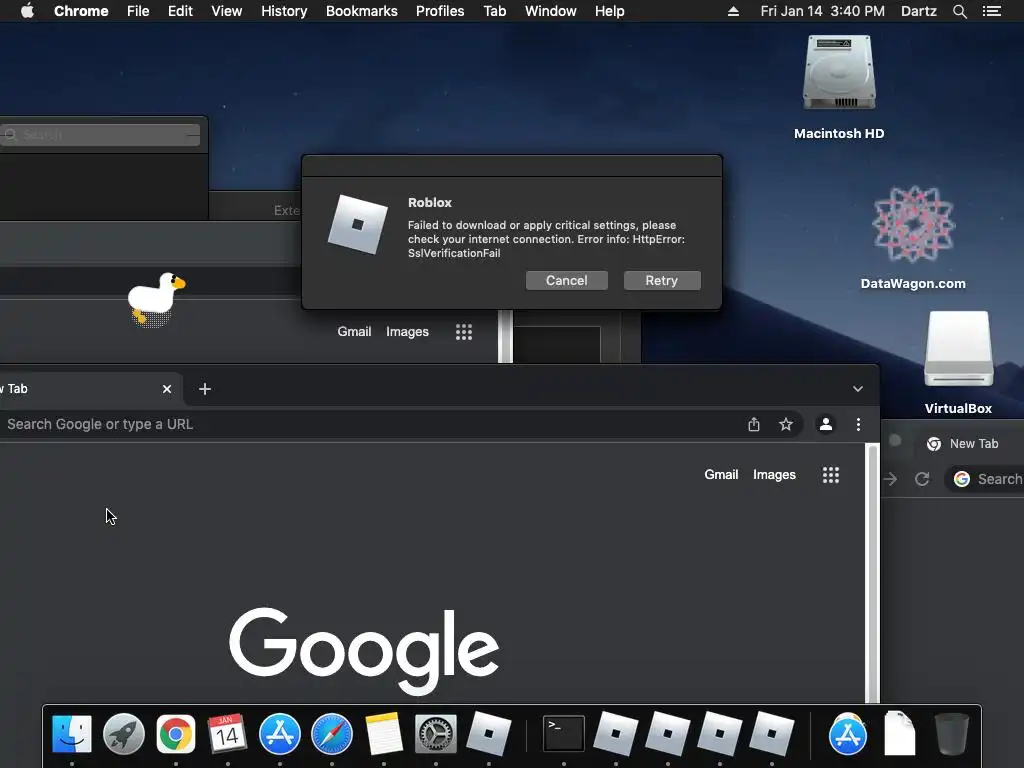Open a new tab with the plus button
The height and width of the screenshot is (768, 1024).
pos(205,389)
